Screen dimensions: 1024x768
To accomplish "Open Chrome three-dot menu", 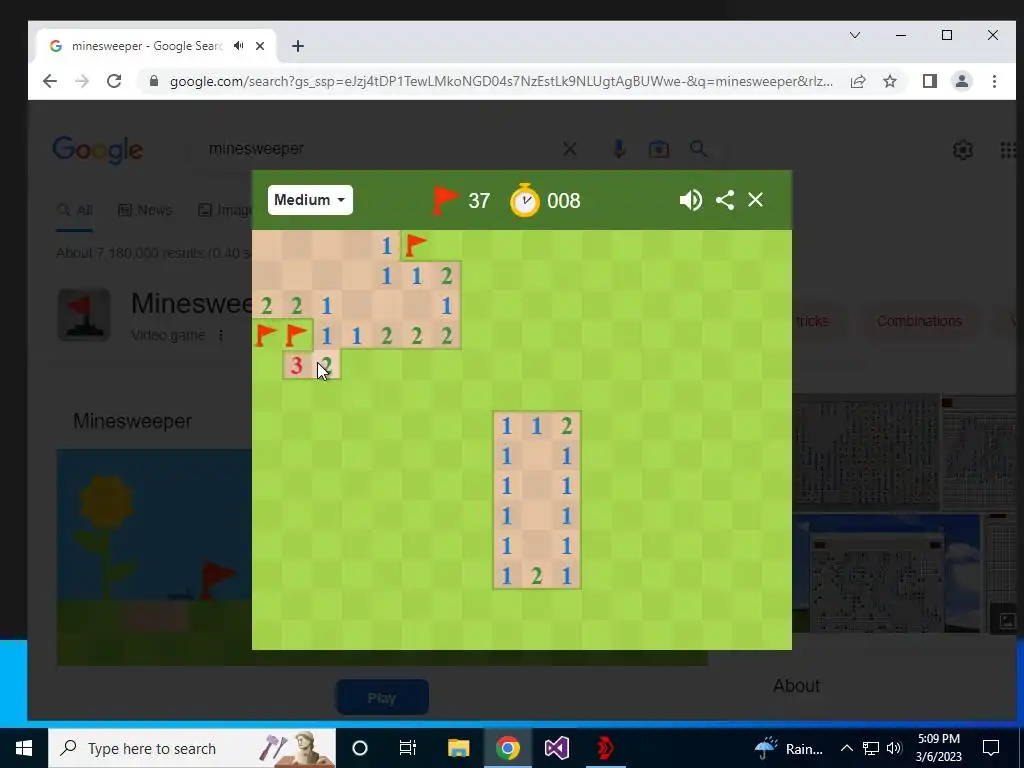I will [x=994, y=81].
